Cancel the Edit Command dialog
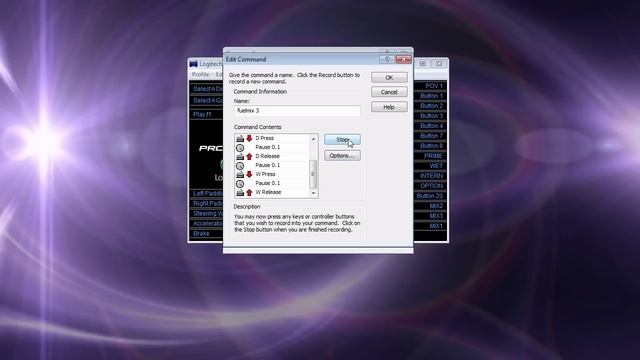 (x=389, y=92)
